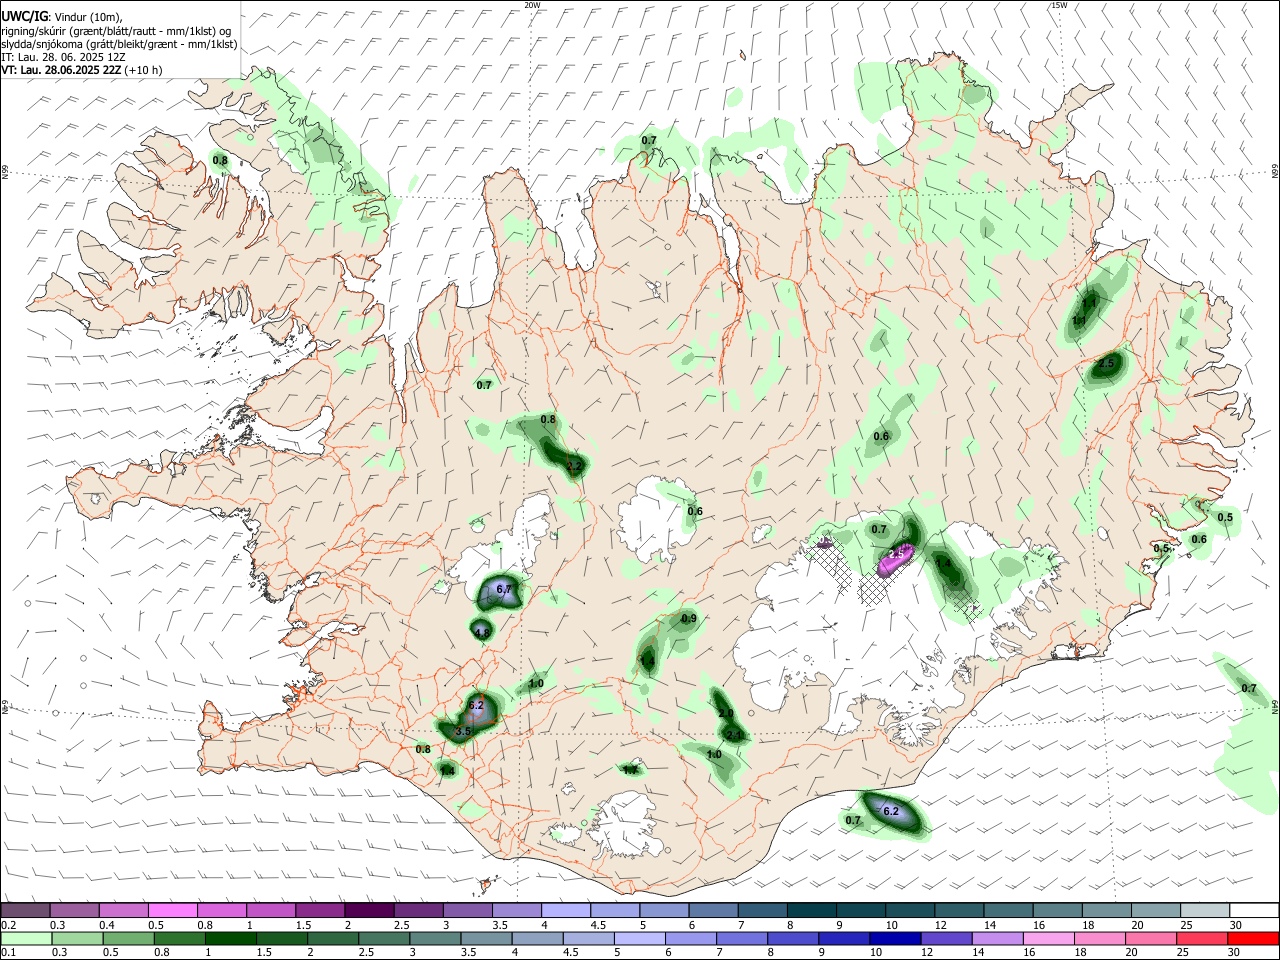This screenshot has width=1280, height=960.
Task: Click the 'IT: Lau. 28. 06. 2025 12Z' line
Action: pyautogui.click(x=65, y=57)
